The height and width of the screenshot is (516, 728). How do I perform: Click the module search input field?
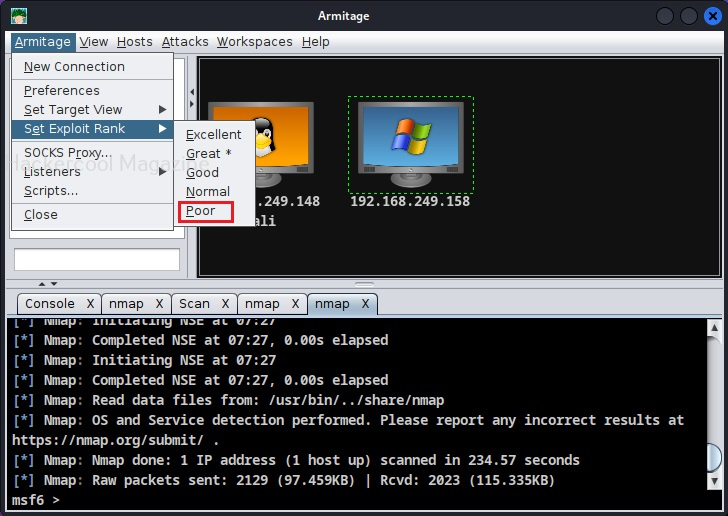coord(97,259)
